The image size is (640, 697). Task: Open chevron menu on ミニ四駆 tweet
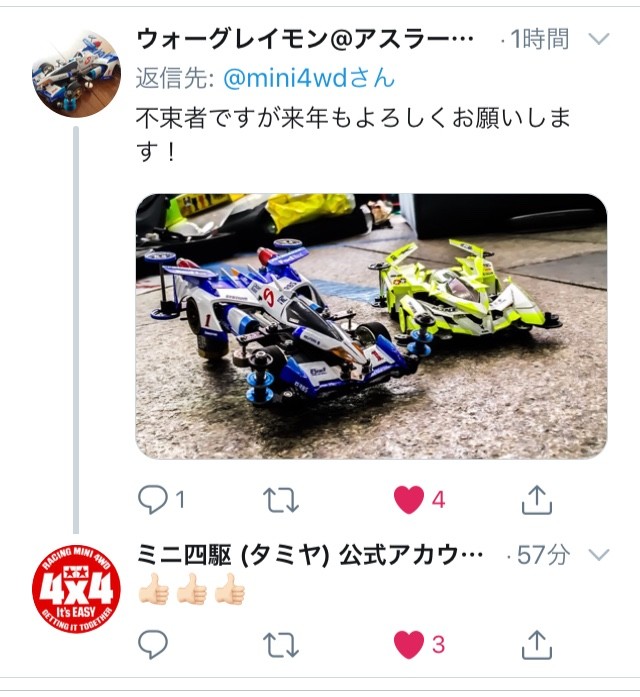[599, 554]
